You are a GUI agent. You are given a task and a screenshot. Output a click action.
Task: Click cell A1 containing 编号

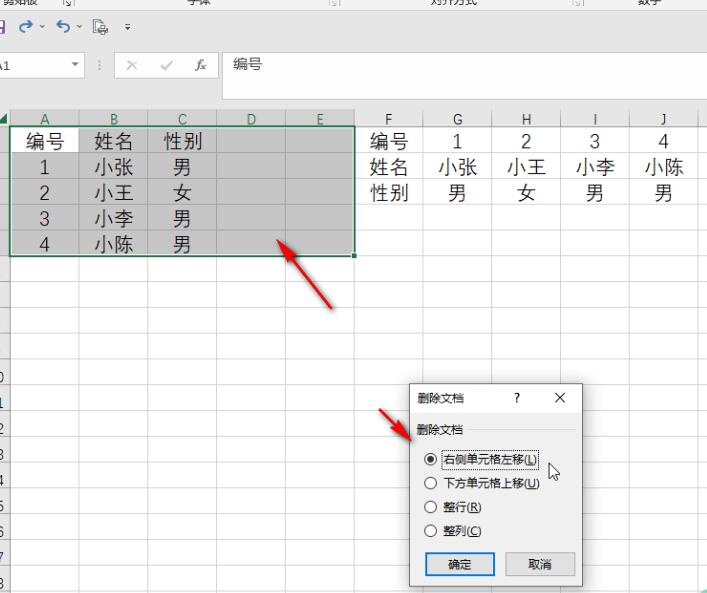tap(45, 140)
